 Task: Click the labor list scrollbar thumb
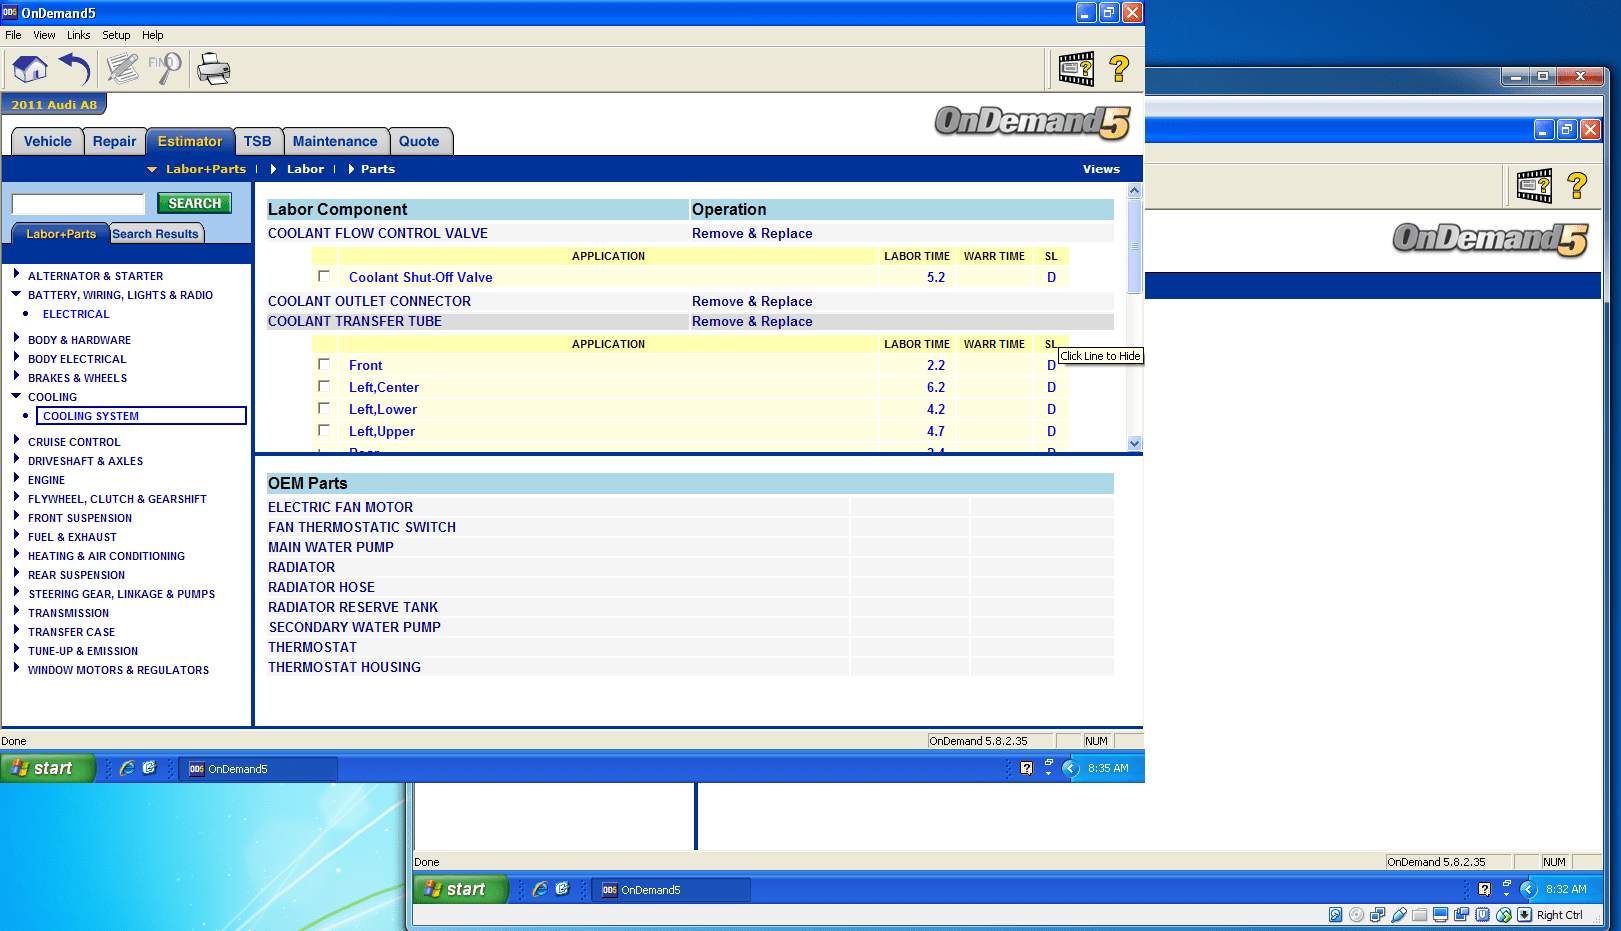point(1134,246)
